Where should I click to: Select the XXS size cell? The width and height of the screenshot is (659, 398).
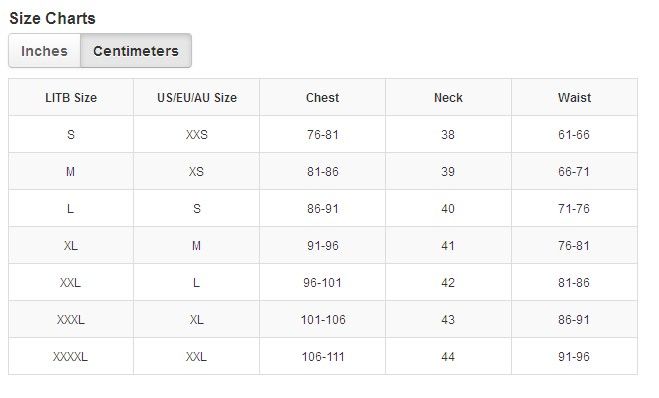(197, 134)
